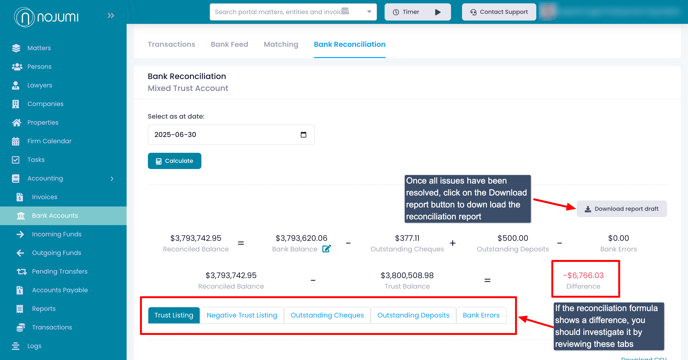This screenshot has width=688, height=360.
Task: Click the Nojumi logo
Action: click(46, 17)
